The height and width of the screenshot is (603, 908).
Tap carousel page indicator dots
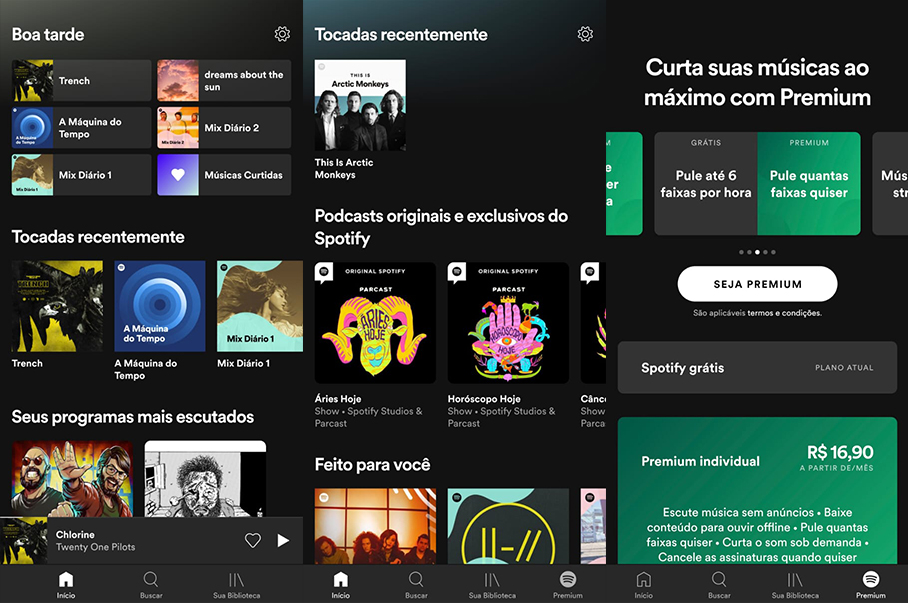(757, 252)
